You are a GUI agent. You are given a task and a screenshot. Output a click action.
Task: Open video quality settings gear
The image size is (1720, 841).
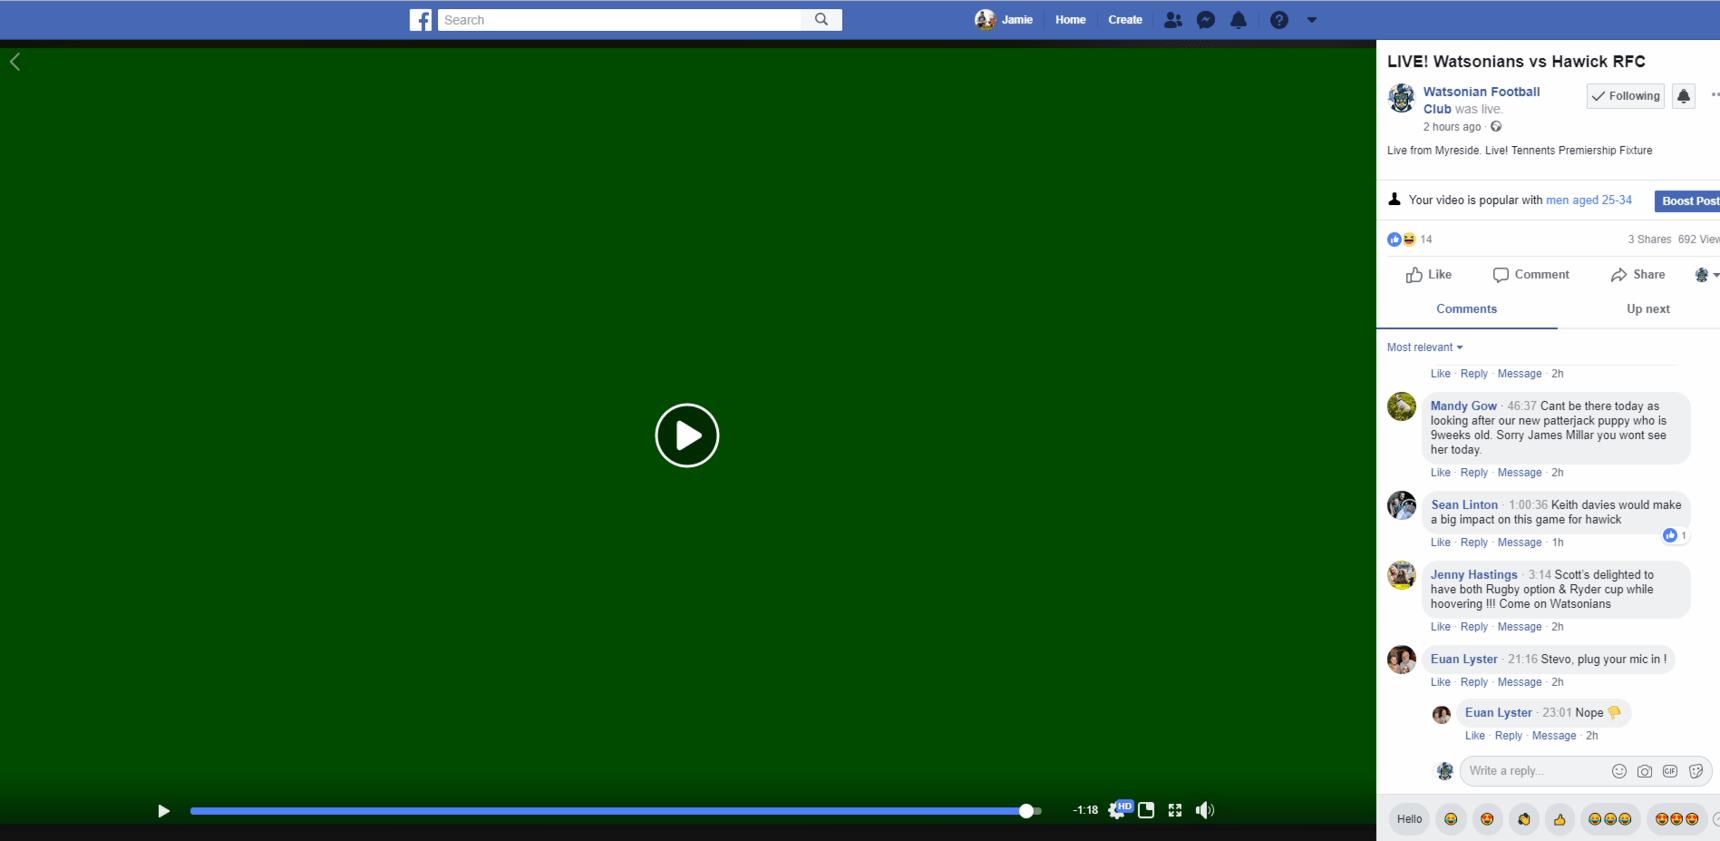pos(1118,810)
